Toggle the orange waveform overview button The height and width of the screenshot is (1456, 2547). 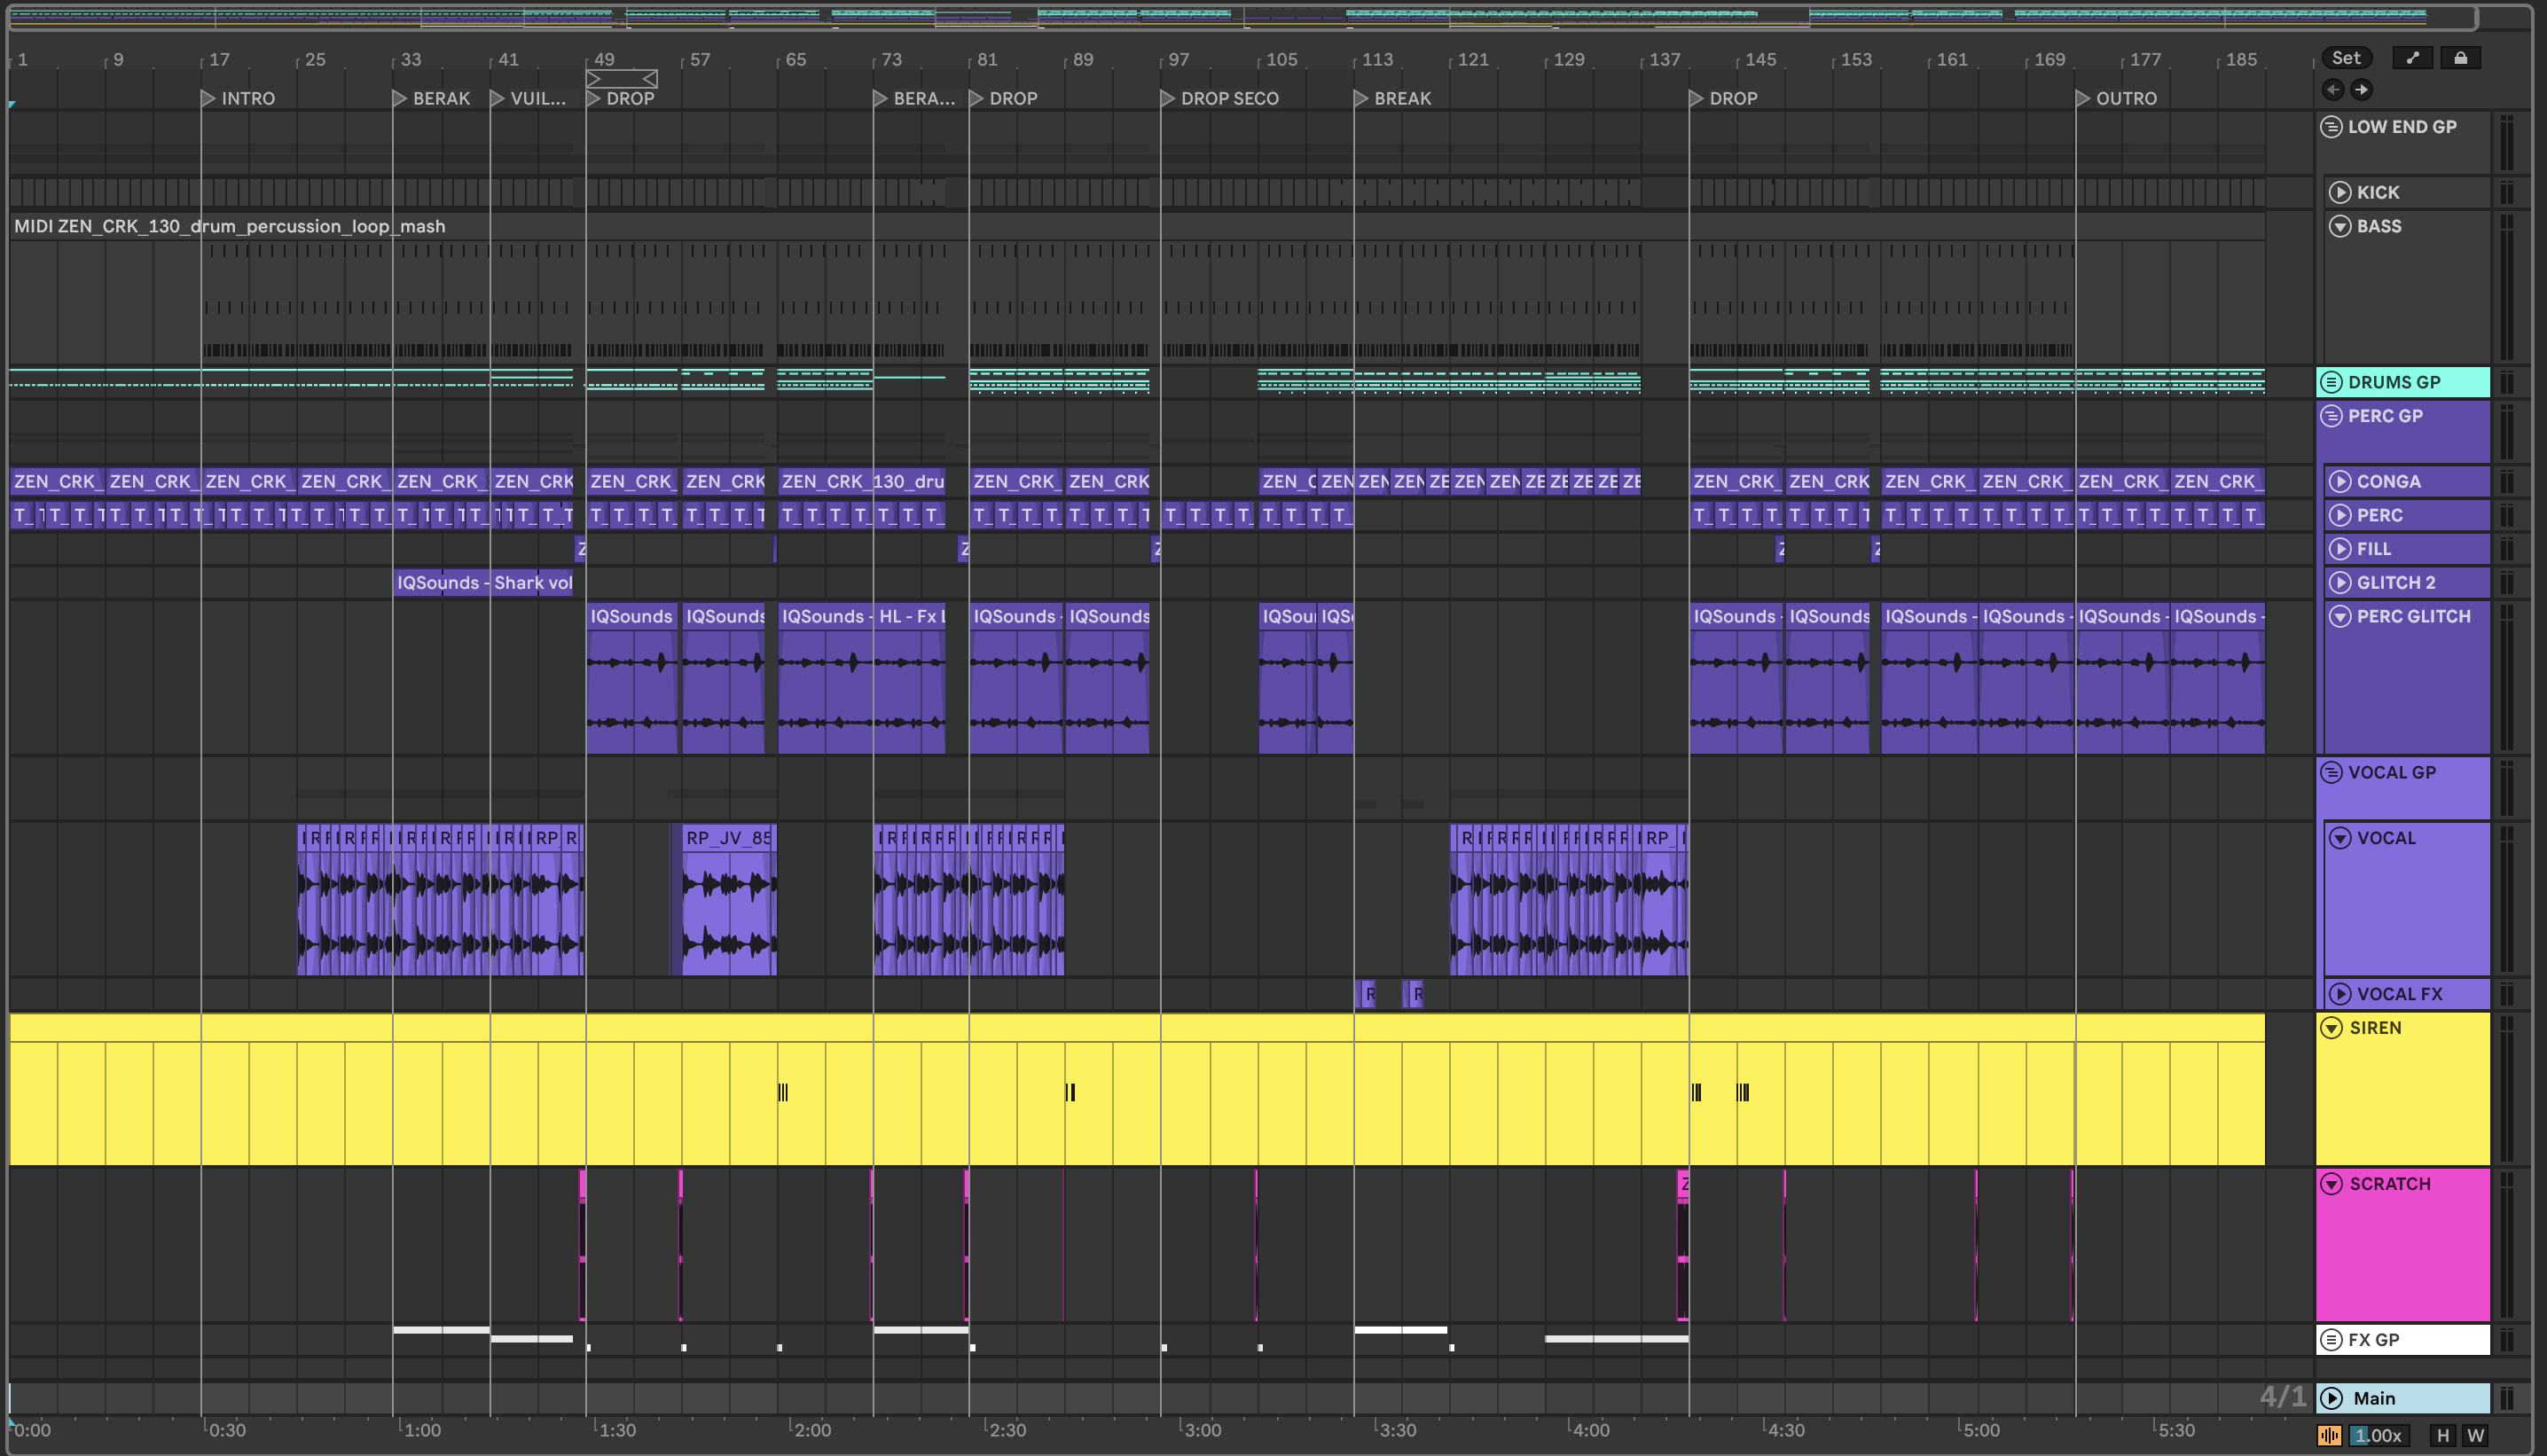tap(2329, 1435)
